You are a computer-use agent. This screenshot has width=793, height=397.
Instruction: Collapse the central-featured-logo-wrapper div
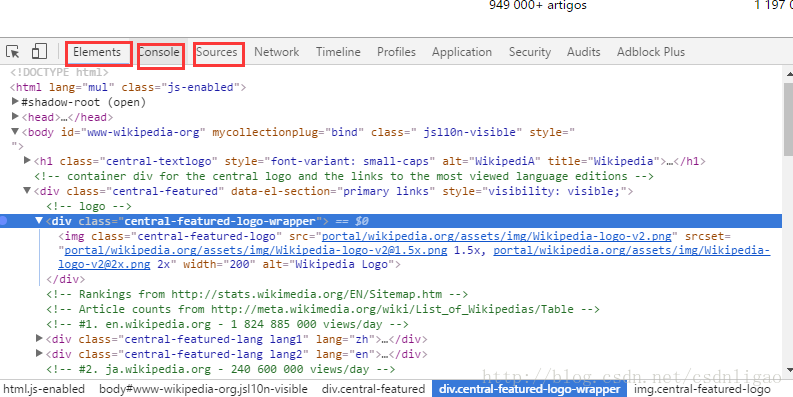tap(39, 220)
